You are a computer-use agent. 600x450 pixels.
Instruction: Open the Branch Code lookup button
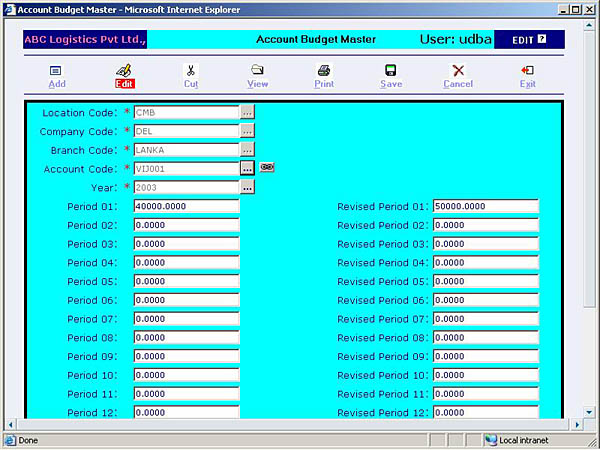click(247, 150)
